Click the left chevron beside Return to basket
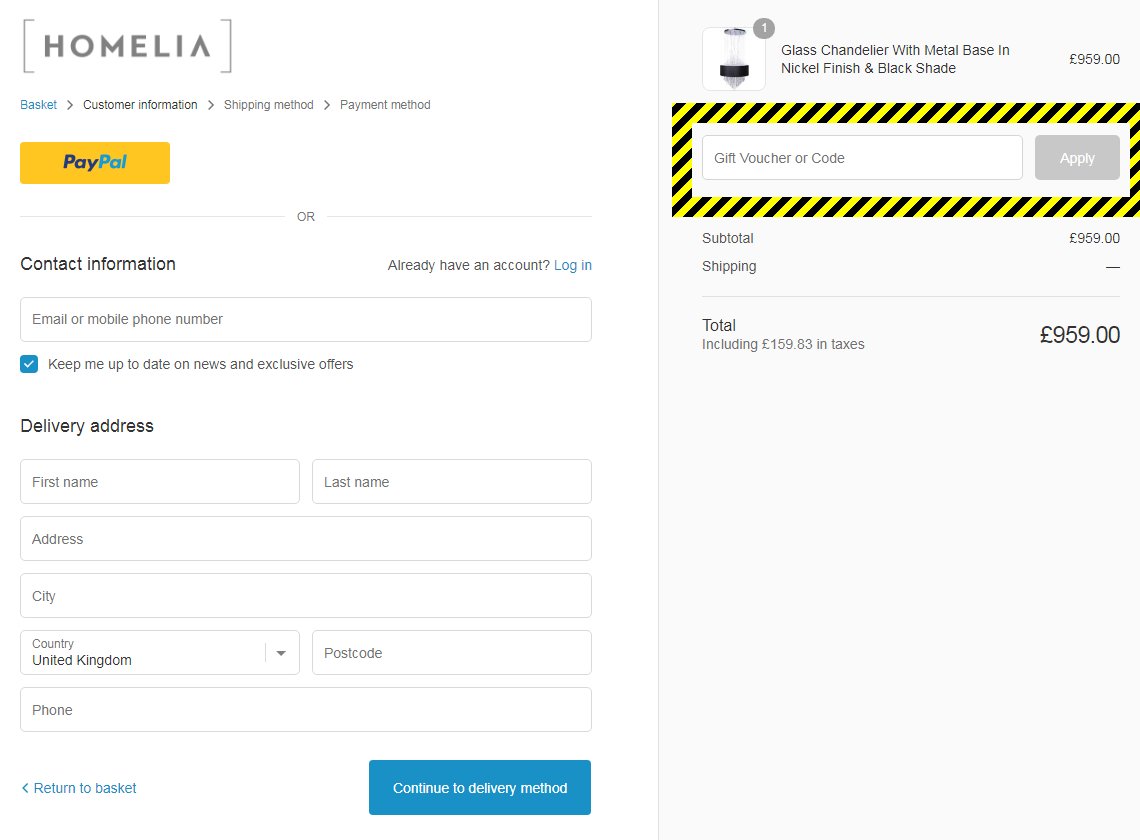The width and height of the screenshot is (1140, 840). [x=25, y=788]
